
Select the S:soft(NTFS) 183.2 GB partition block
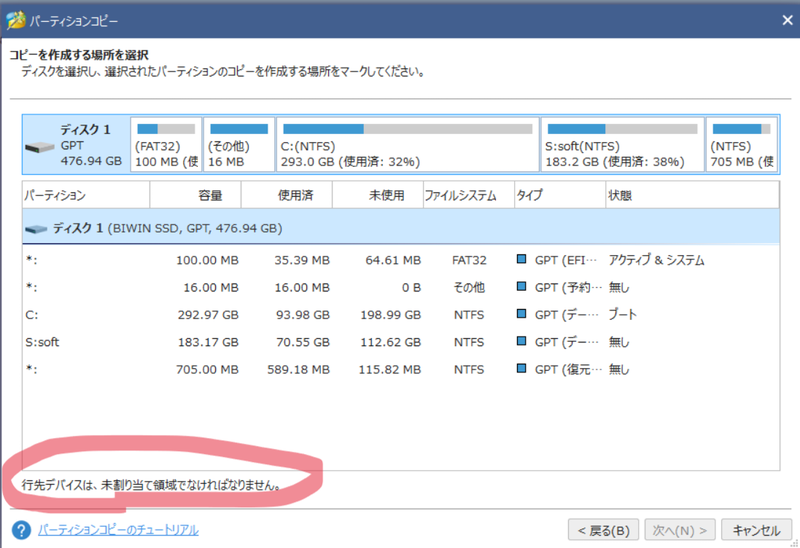(622, 145)
